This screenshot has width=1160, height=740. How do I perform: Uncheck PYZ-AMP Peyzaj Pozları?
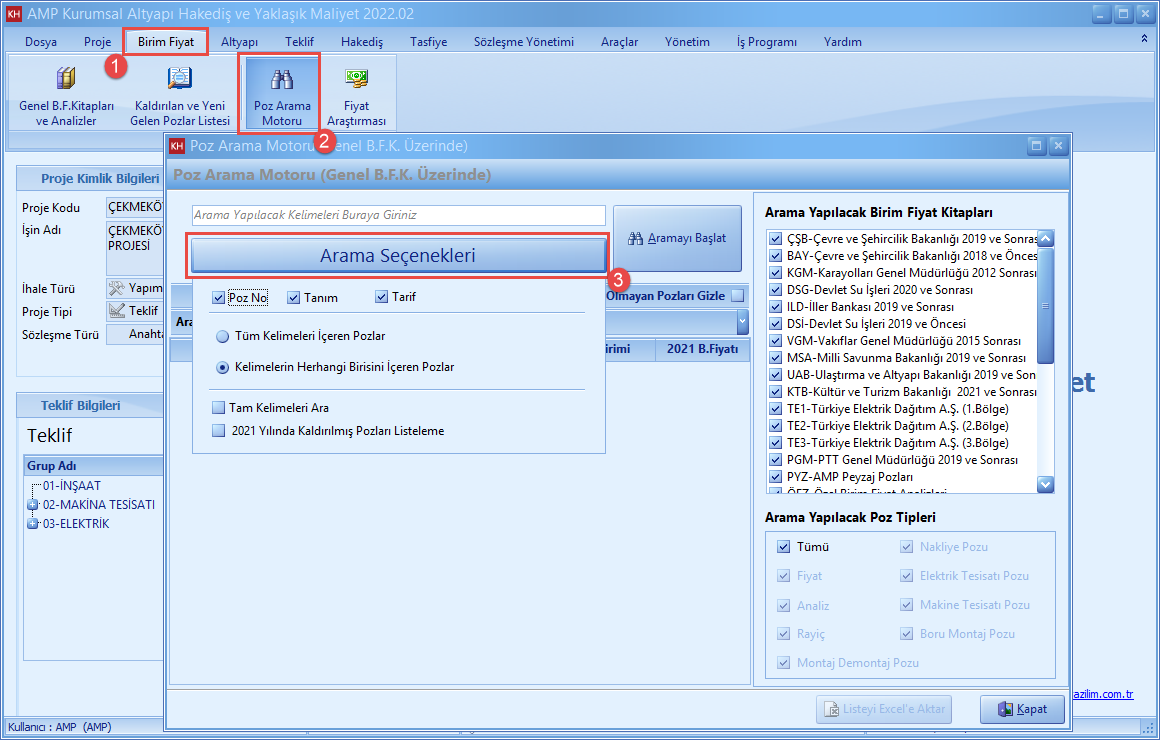pyautogui.click(x=775, y=477)
